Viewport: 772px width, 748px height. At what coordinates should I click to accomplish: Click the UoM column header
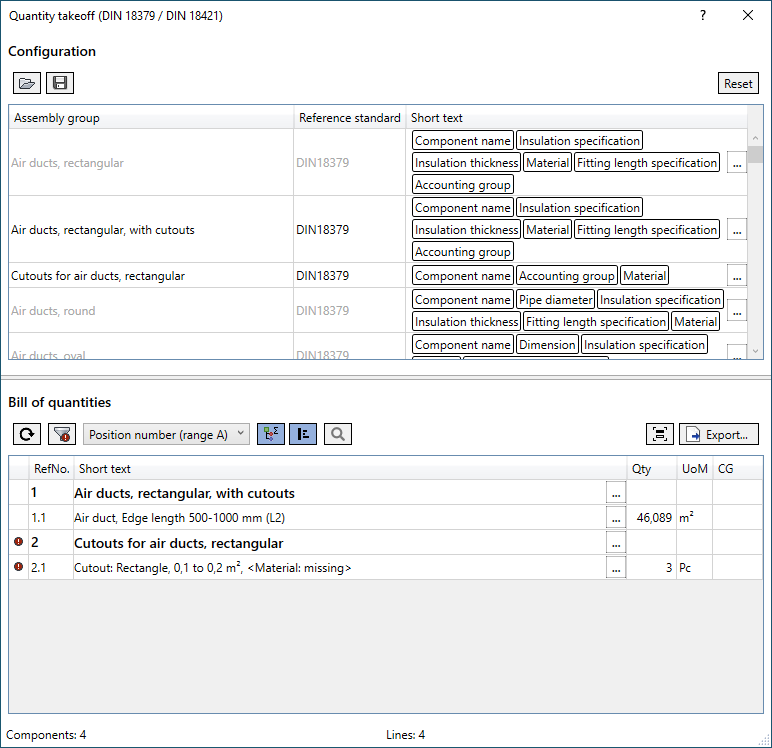click(x=694, y=469)
